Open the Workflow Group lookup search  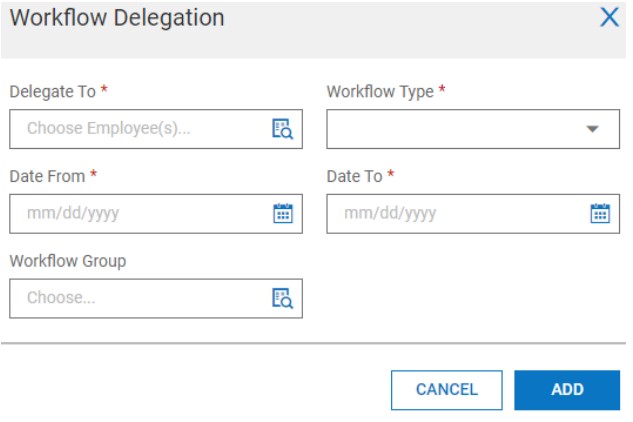pos(282,298)
